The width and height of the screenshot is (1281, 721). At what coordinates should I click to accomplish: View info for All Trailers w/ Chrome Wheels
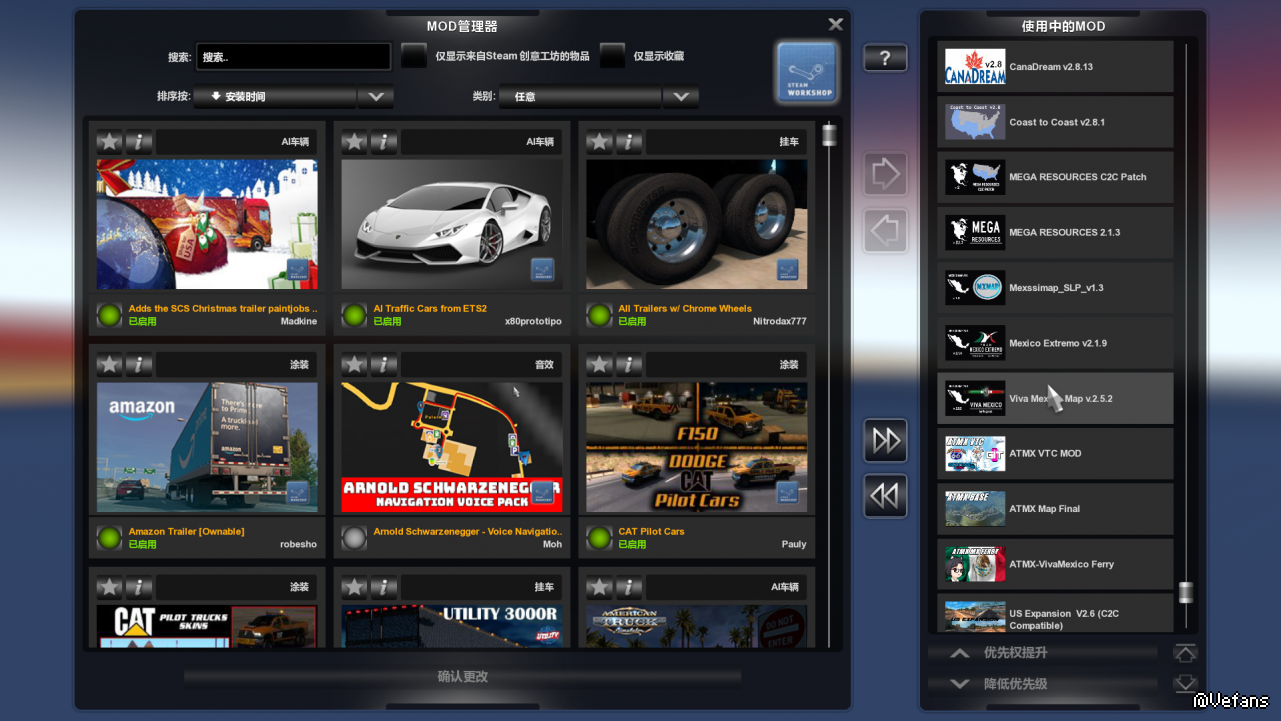point(629,142)
